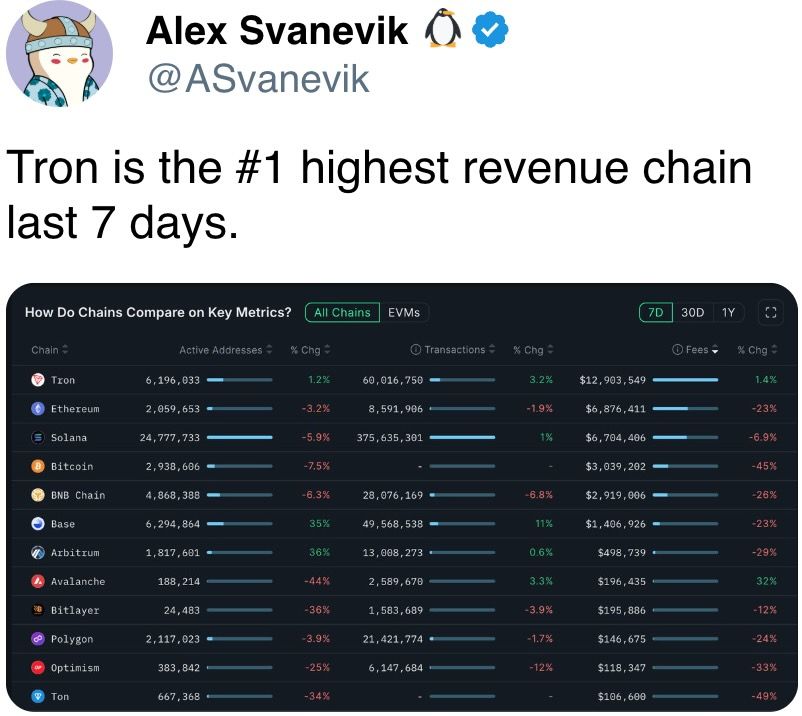802x716 pixels.
Task: Open the penguin profile avatar
Action: click(x=59, y=54)
